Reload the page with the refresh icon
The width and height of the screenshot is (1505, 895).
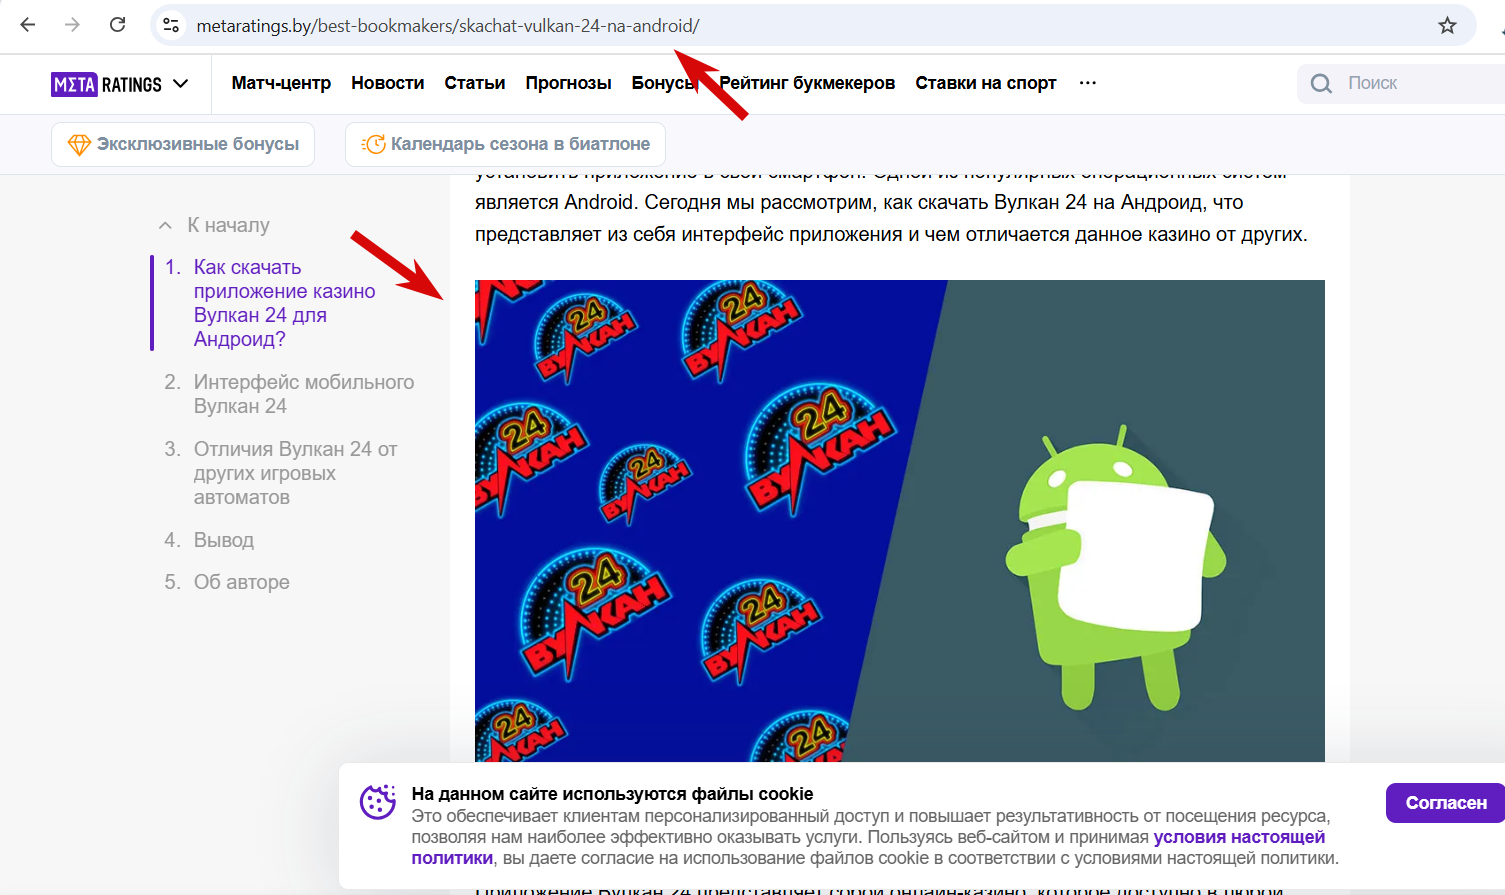(x=117, y=25)
